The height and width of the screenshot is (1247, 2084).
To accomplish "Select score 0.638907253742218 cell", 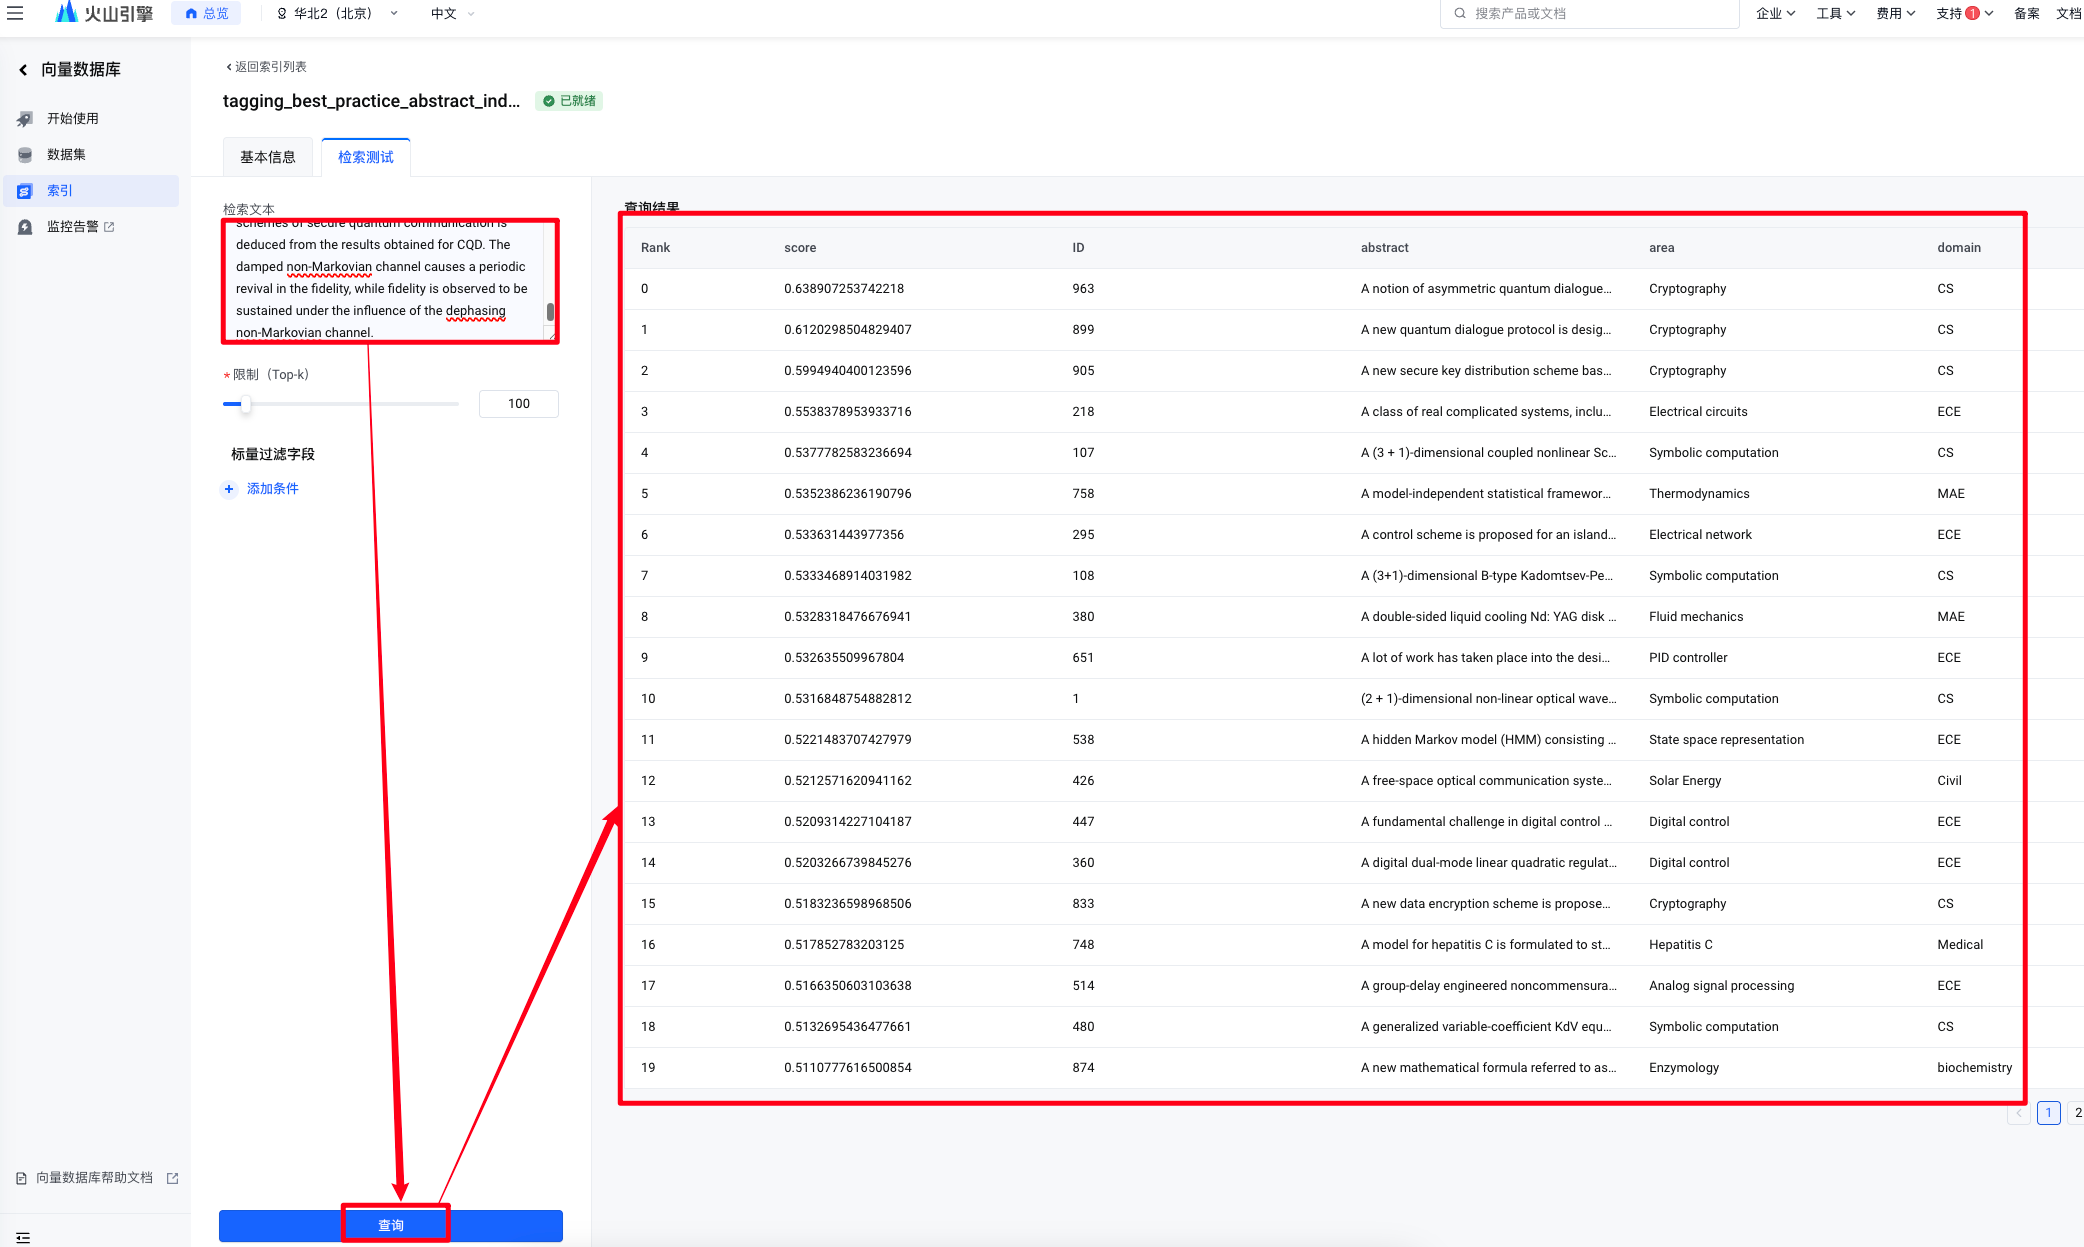I will [844, 289].
